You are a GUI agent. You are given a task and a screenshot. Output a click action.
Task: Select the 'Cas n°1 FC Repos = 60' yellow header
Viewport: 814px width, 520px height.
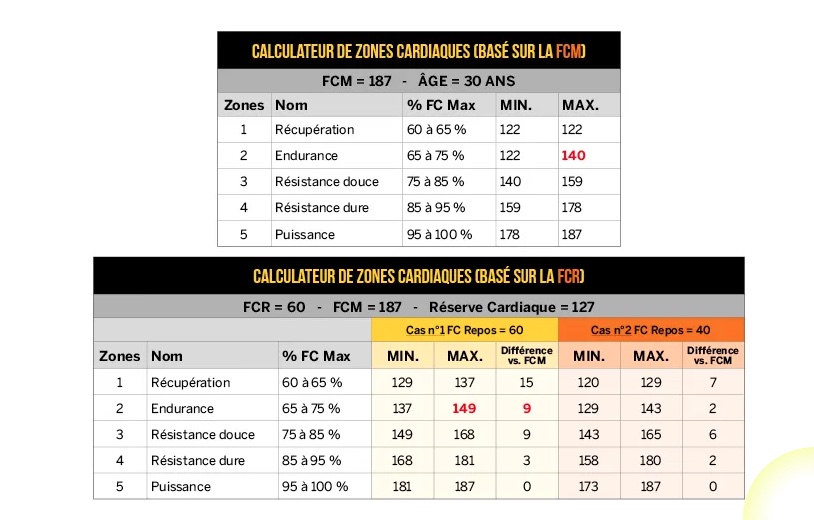coord(465,330)
